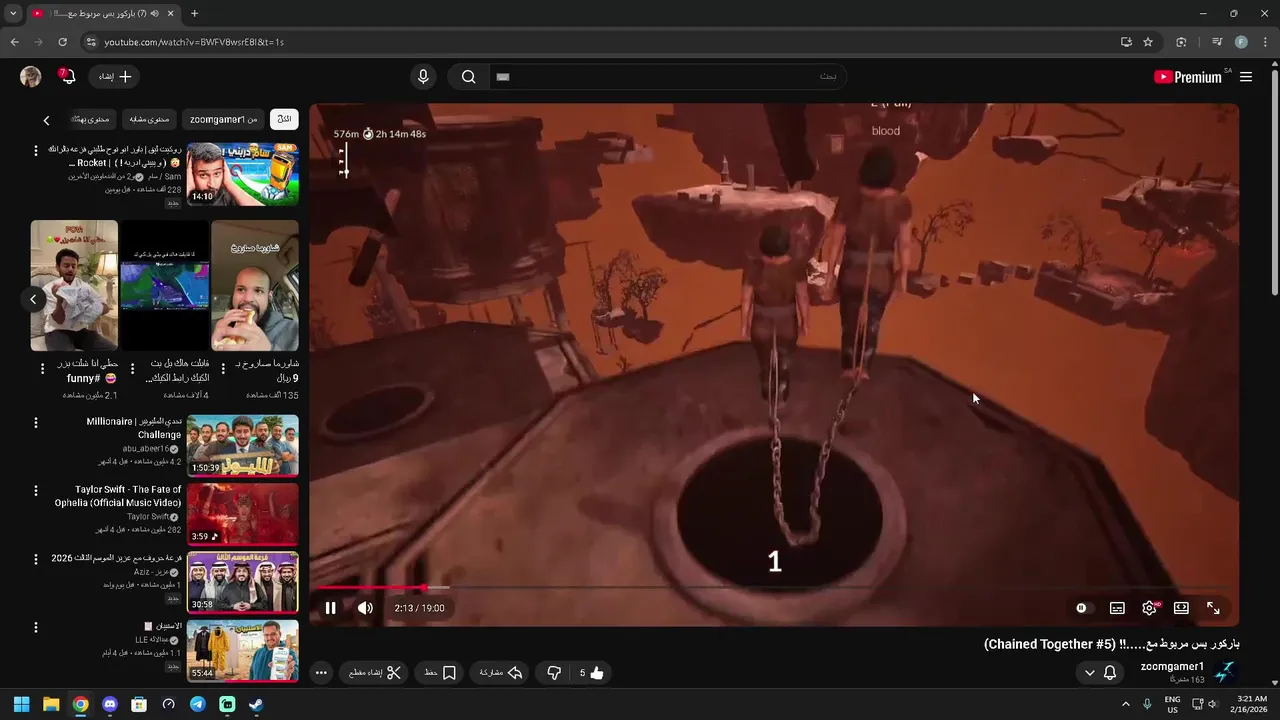
Task: Open the player settings gear
Action: [1149, 608]
